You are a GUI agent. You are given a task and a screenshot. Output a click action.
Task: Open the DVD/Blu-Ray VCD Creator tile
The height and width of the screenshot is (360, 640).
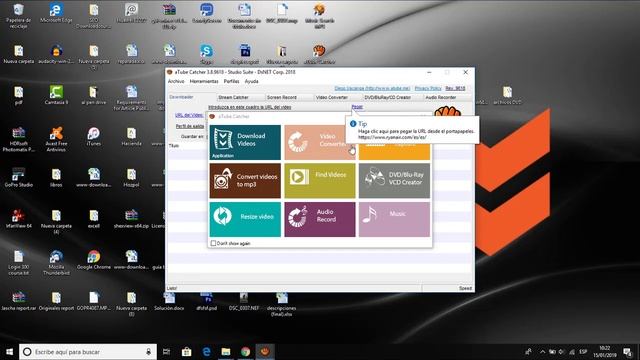[x=394, y=180]
